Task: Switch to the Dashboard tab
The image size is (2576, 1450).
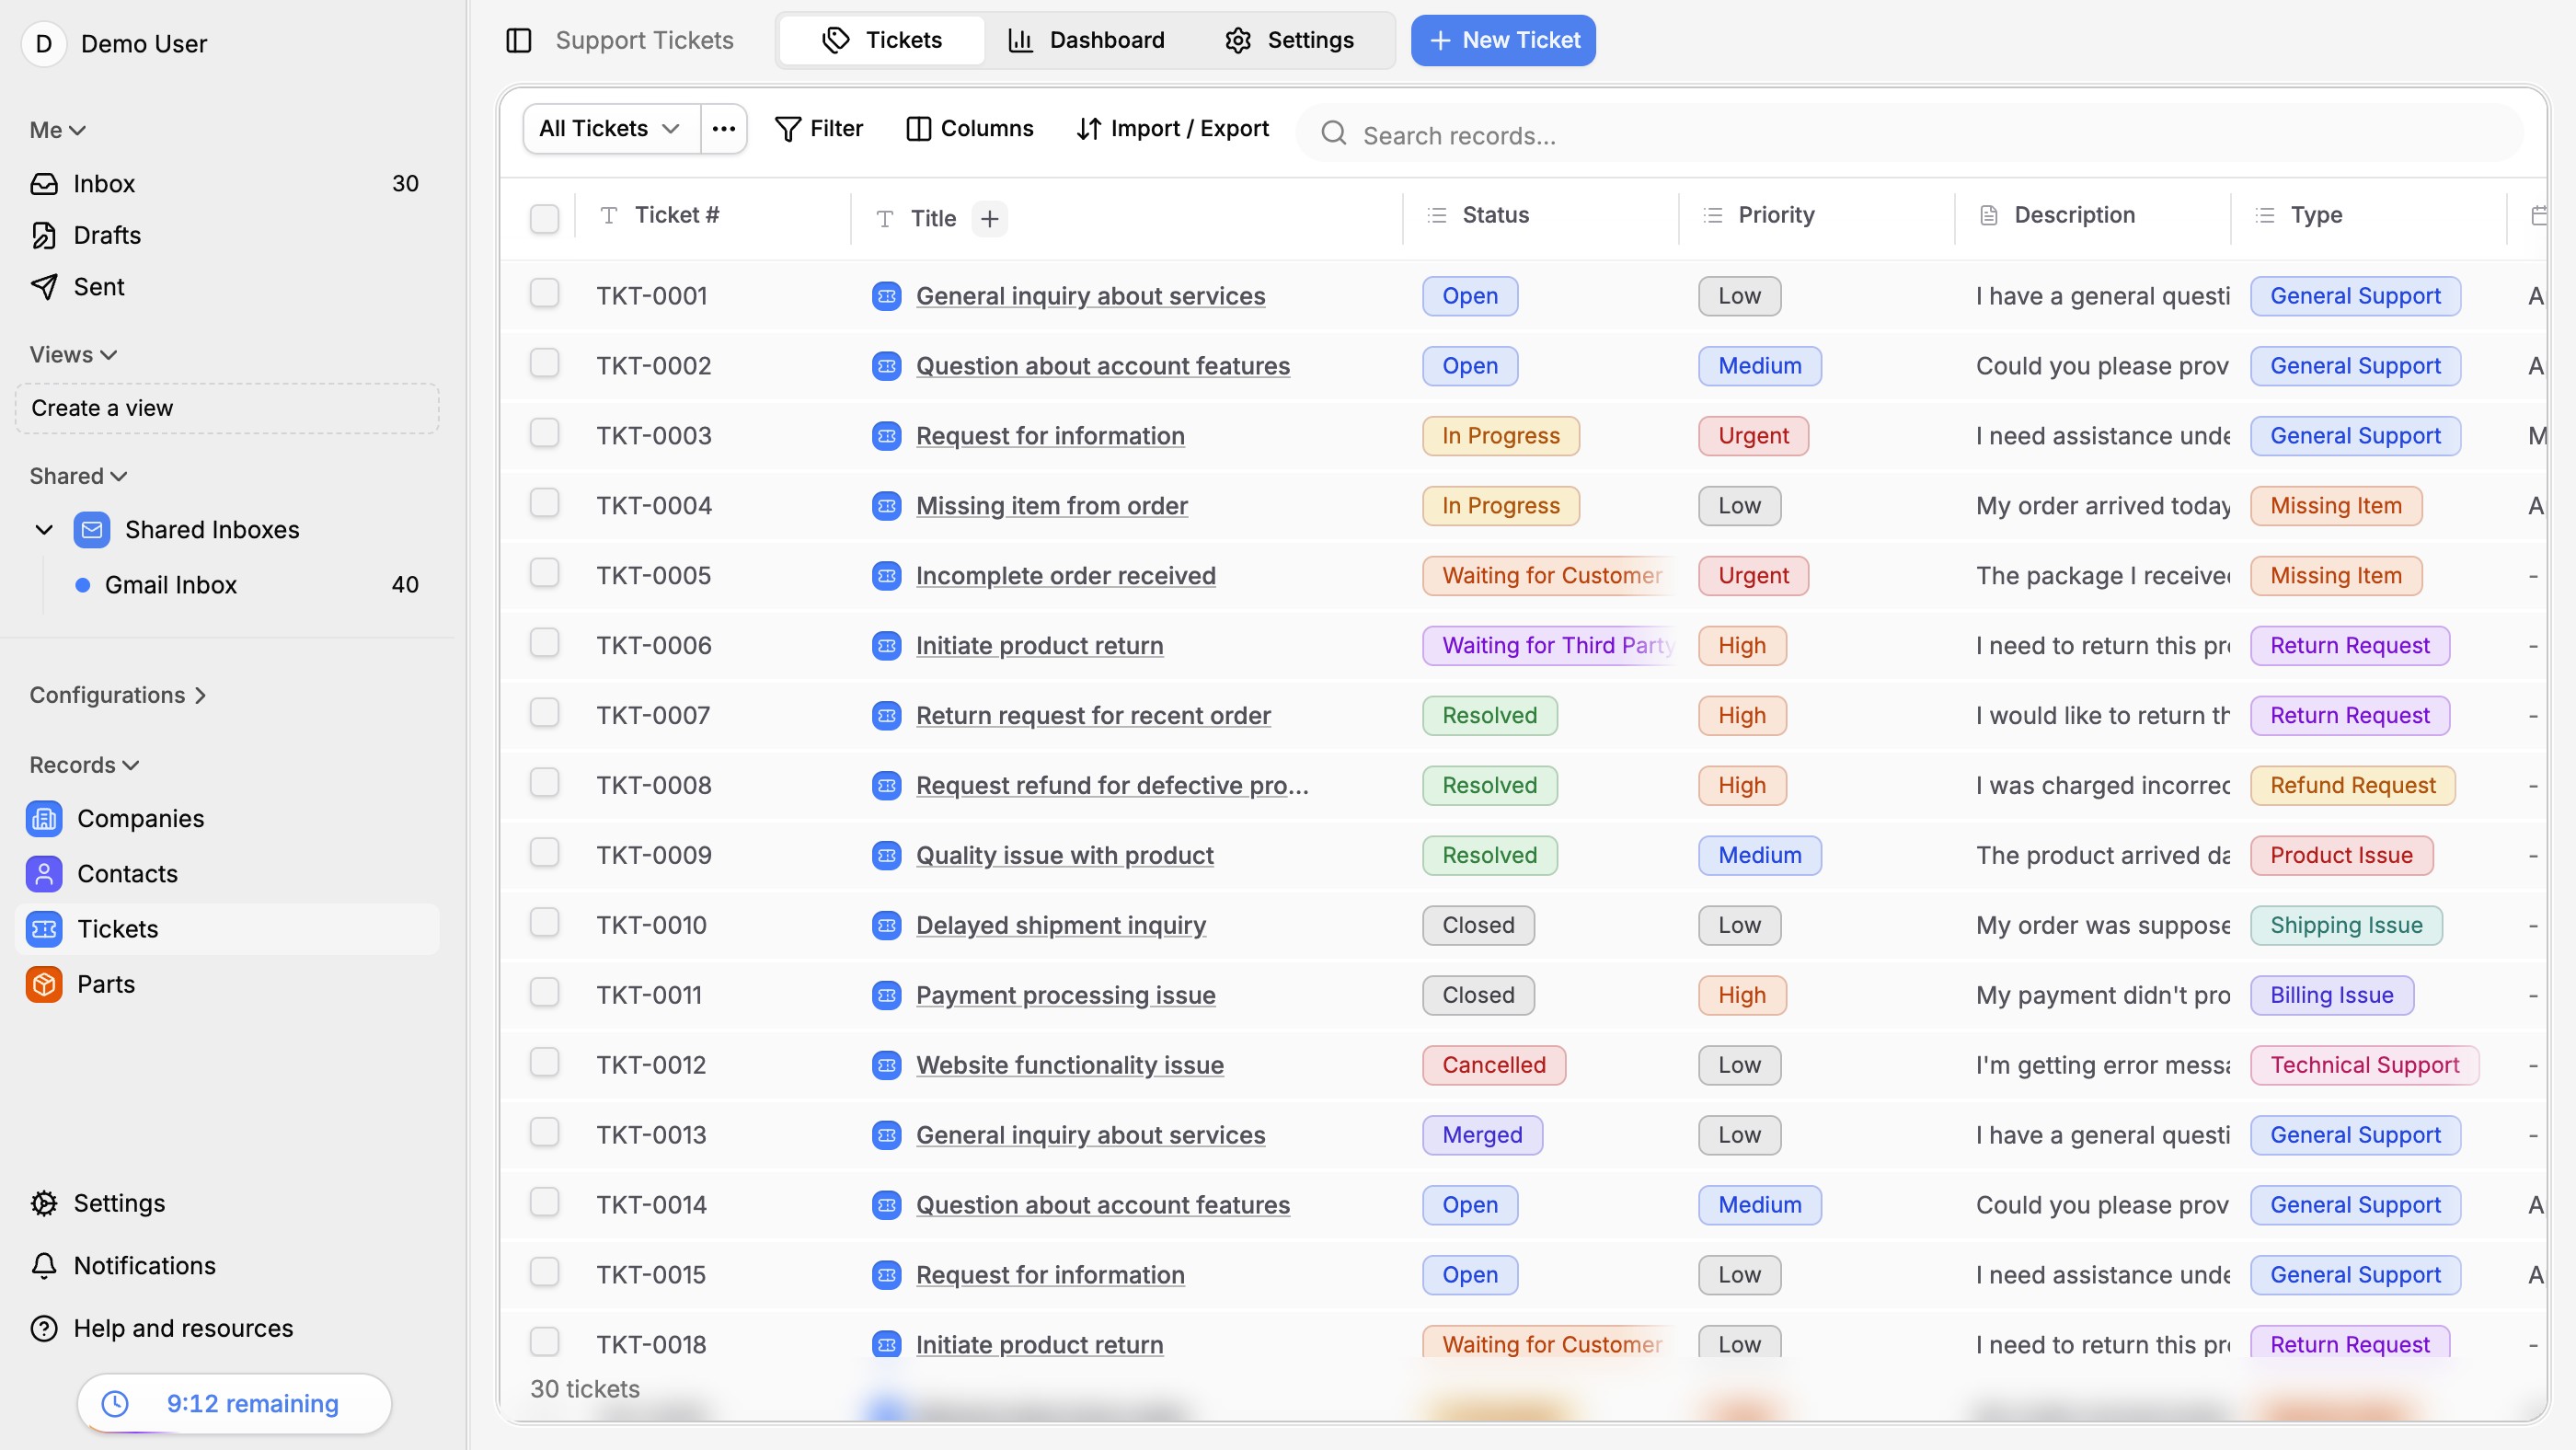Action: point(1087,40)
